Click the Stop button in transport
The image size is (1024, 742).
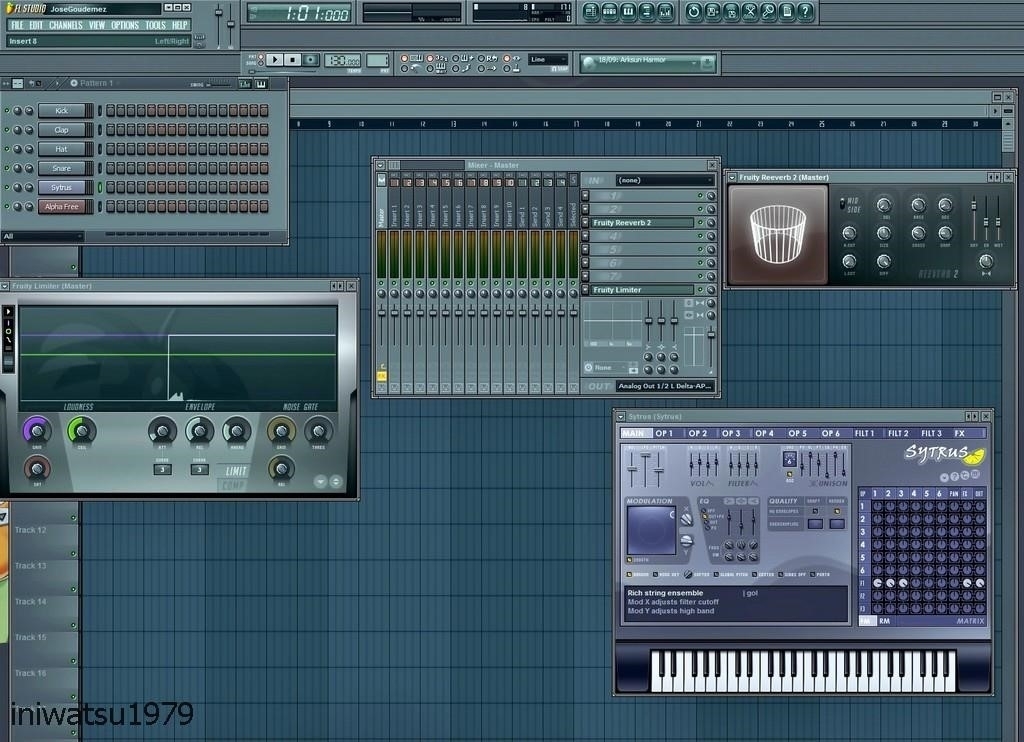tap(293, 60)
